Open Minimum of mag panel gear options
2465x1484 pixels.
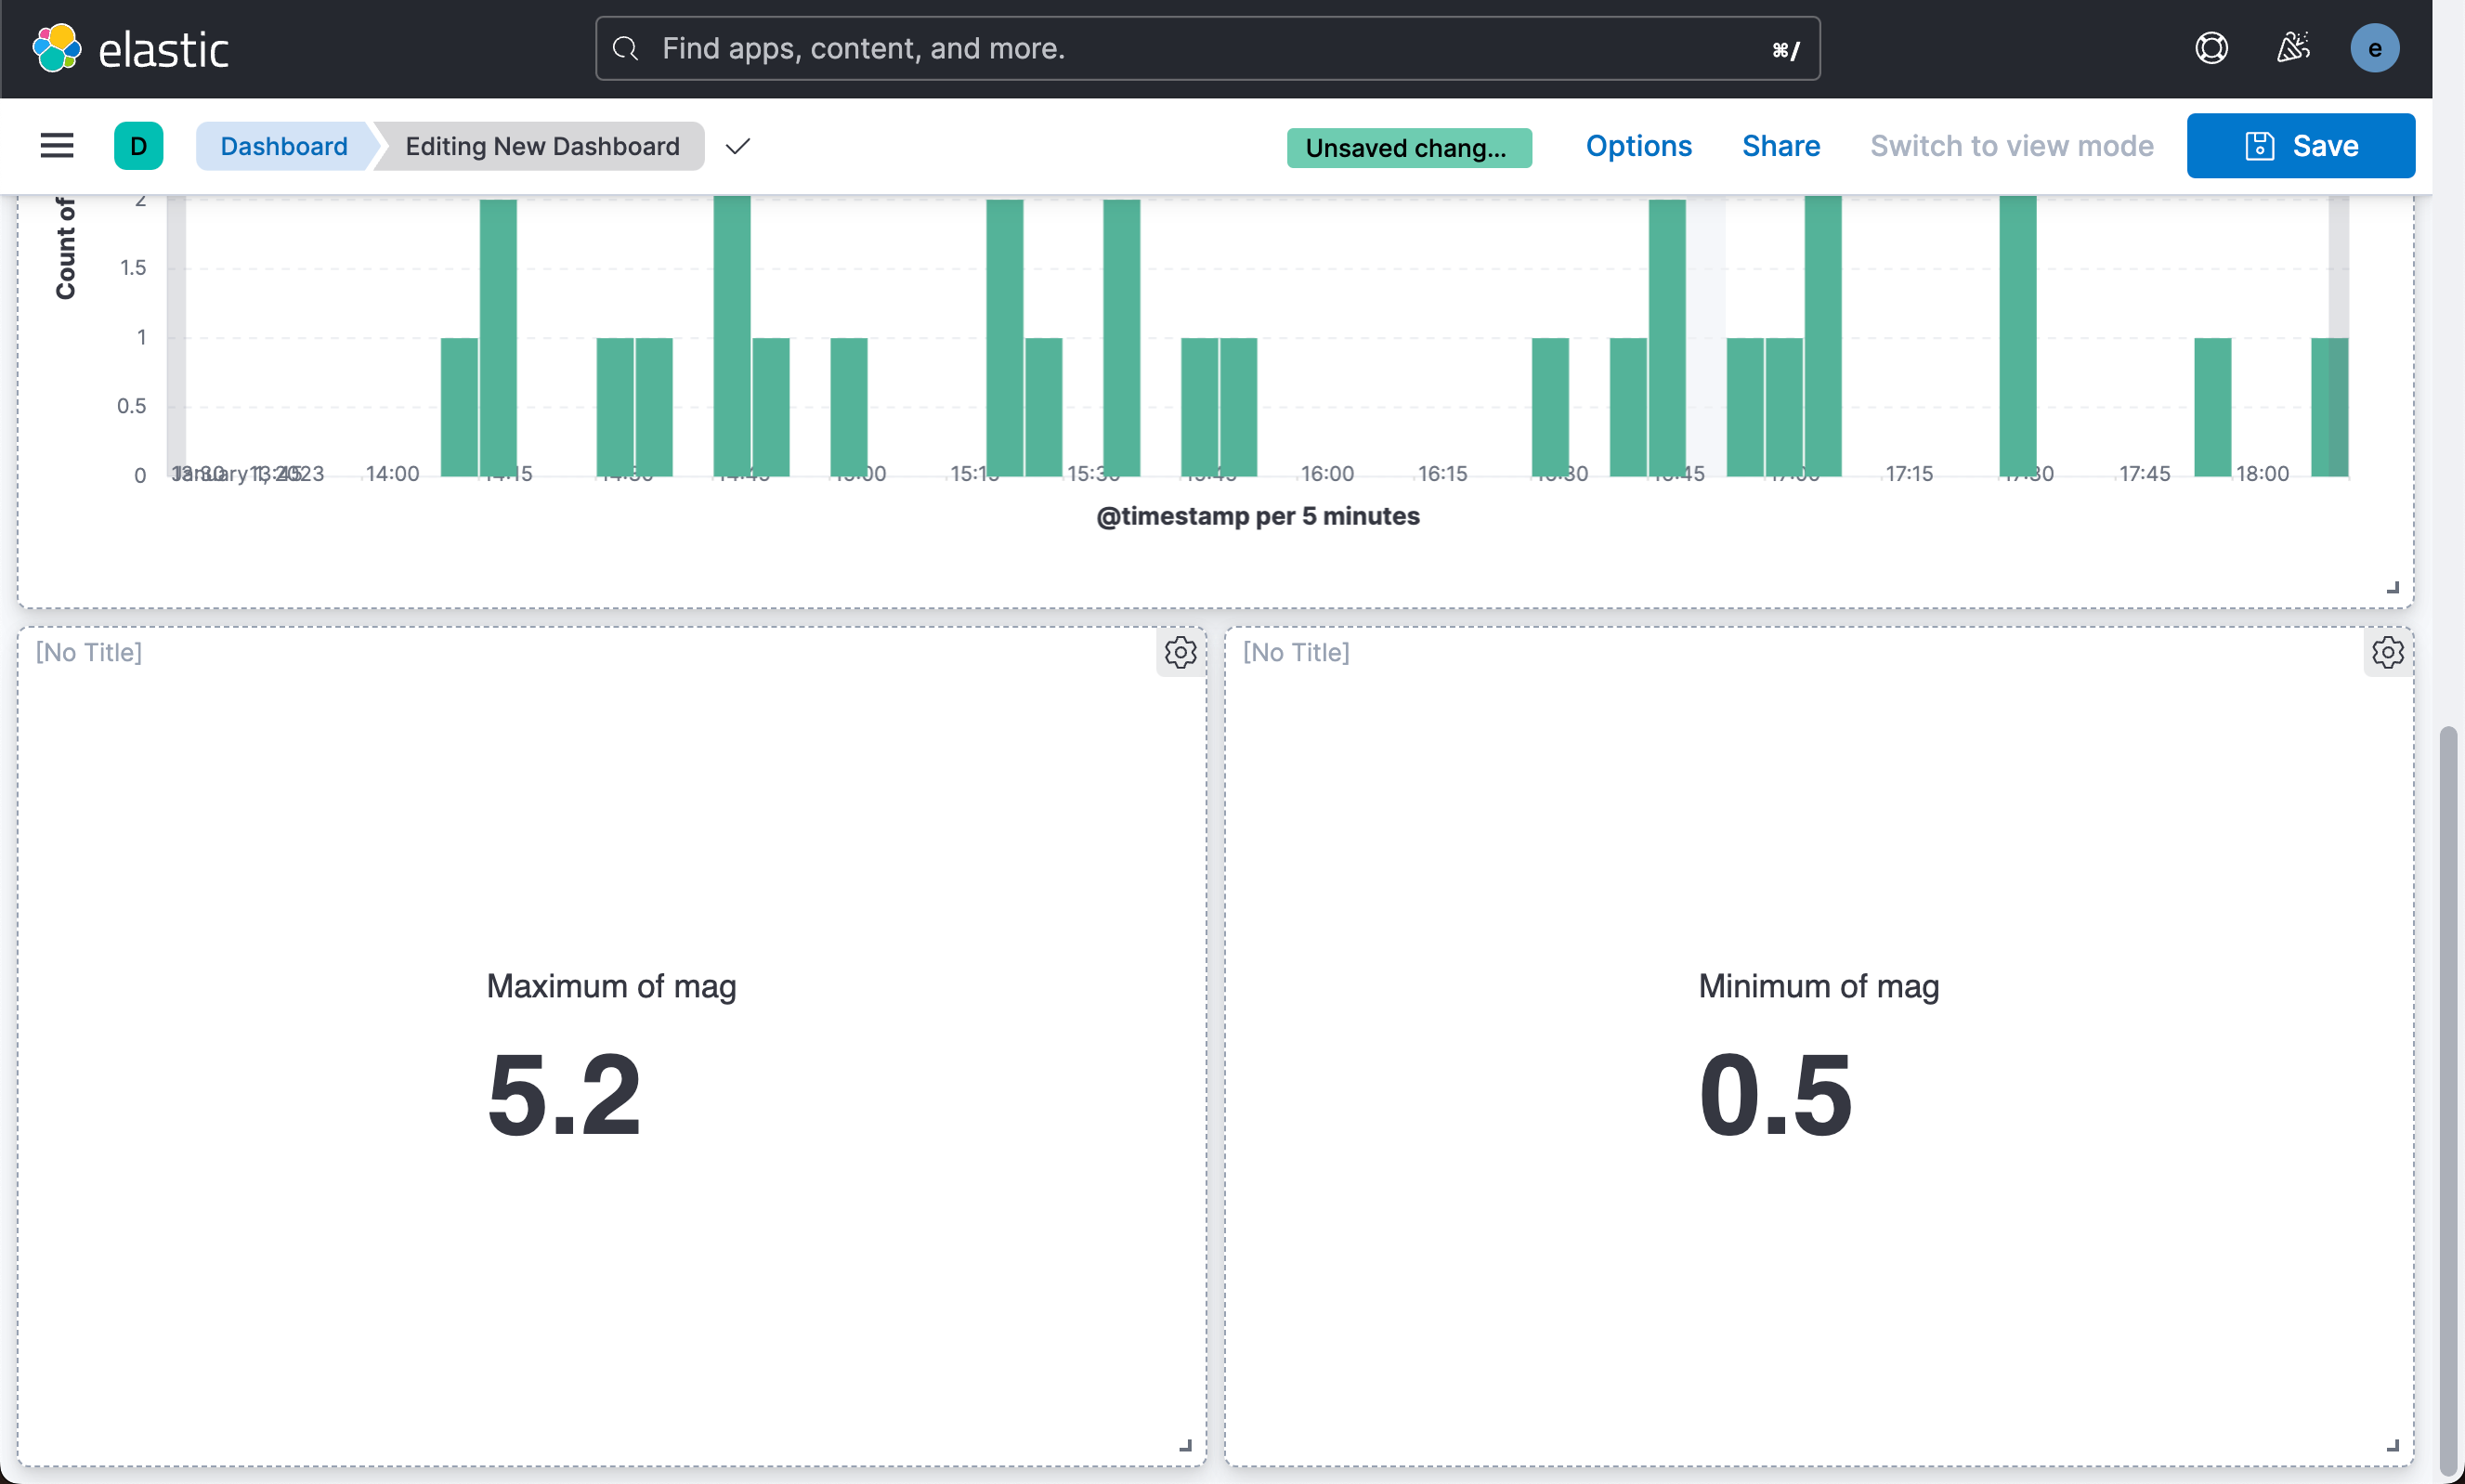pyautogui.click(x=2387, y=652)
